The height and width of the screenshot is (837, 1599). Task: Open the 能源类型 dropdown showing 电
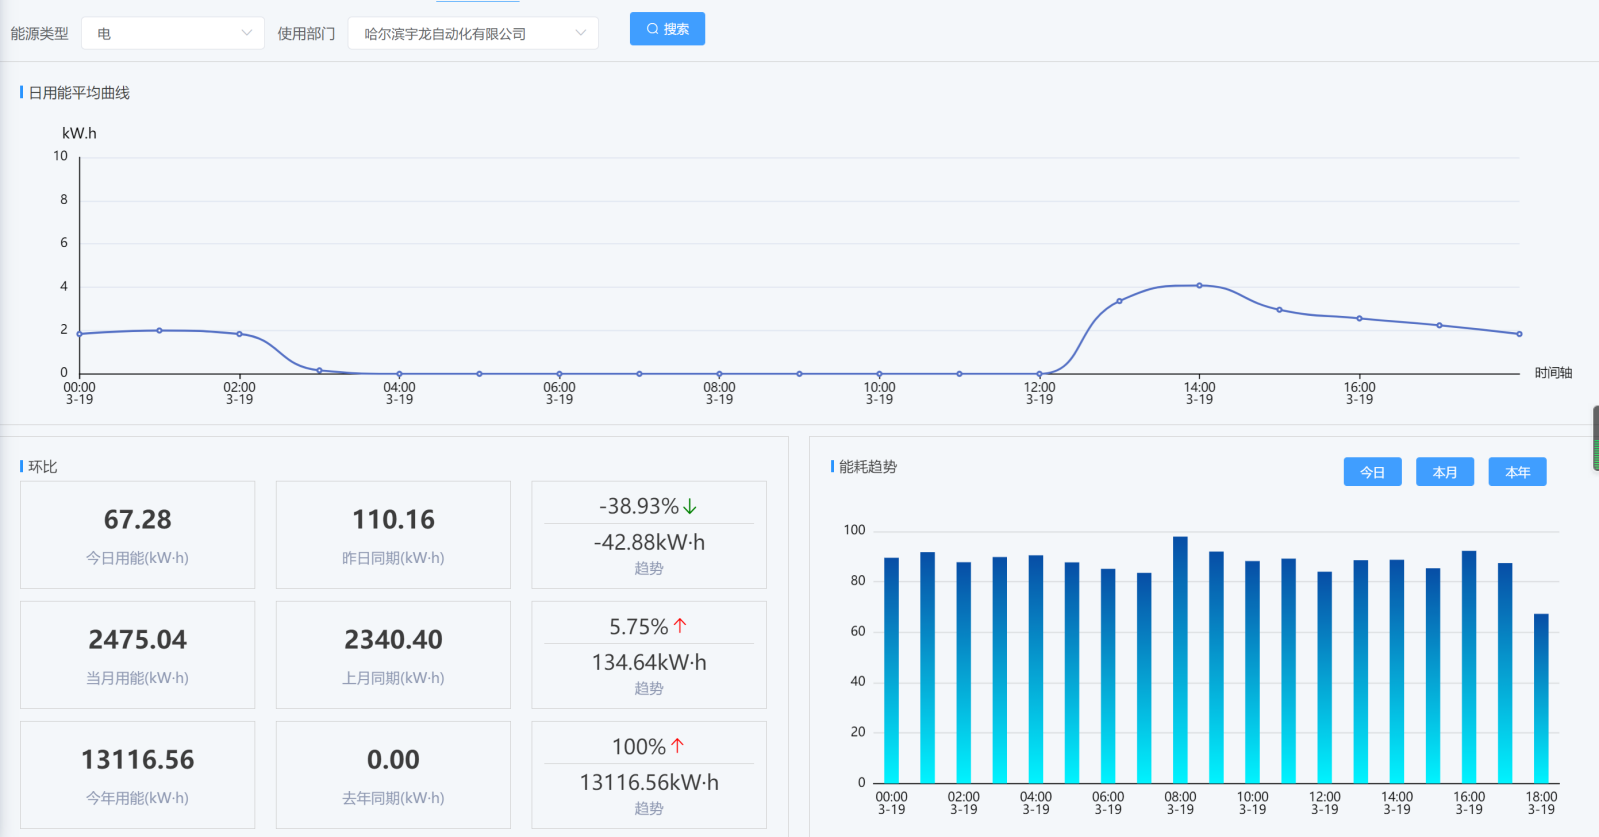(x=172, y=33)
